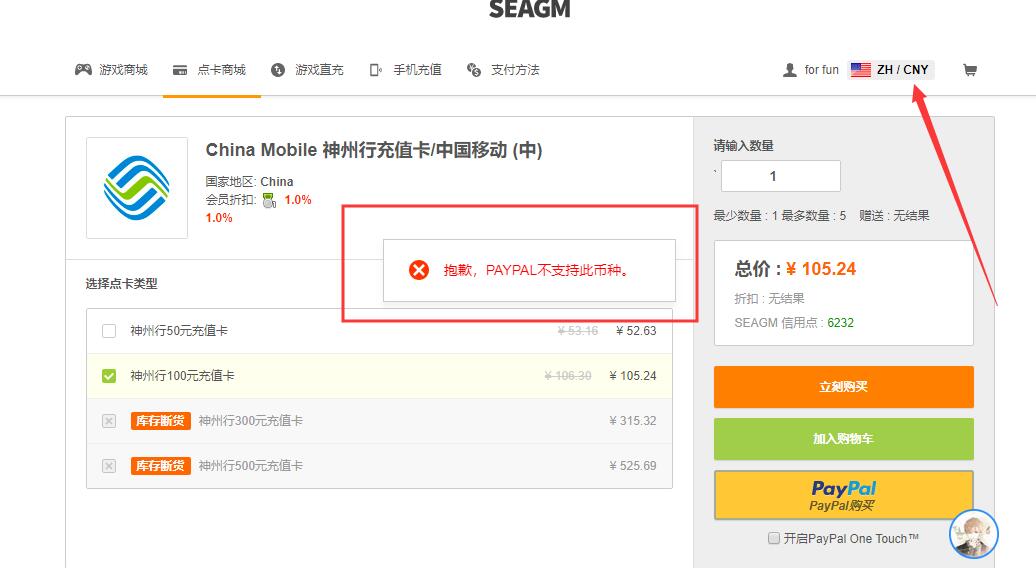
Task: Click the gamepad icon beside 游戏商城
Action: pos(83,69)
